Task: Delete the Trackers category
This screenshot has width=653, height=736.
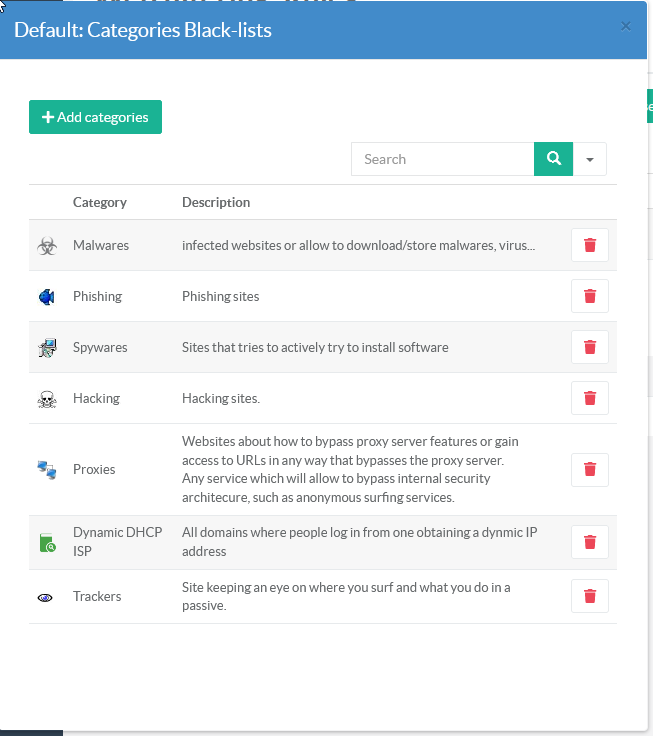Action: (589, 596)
